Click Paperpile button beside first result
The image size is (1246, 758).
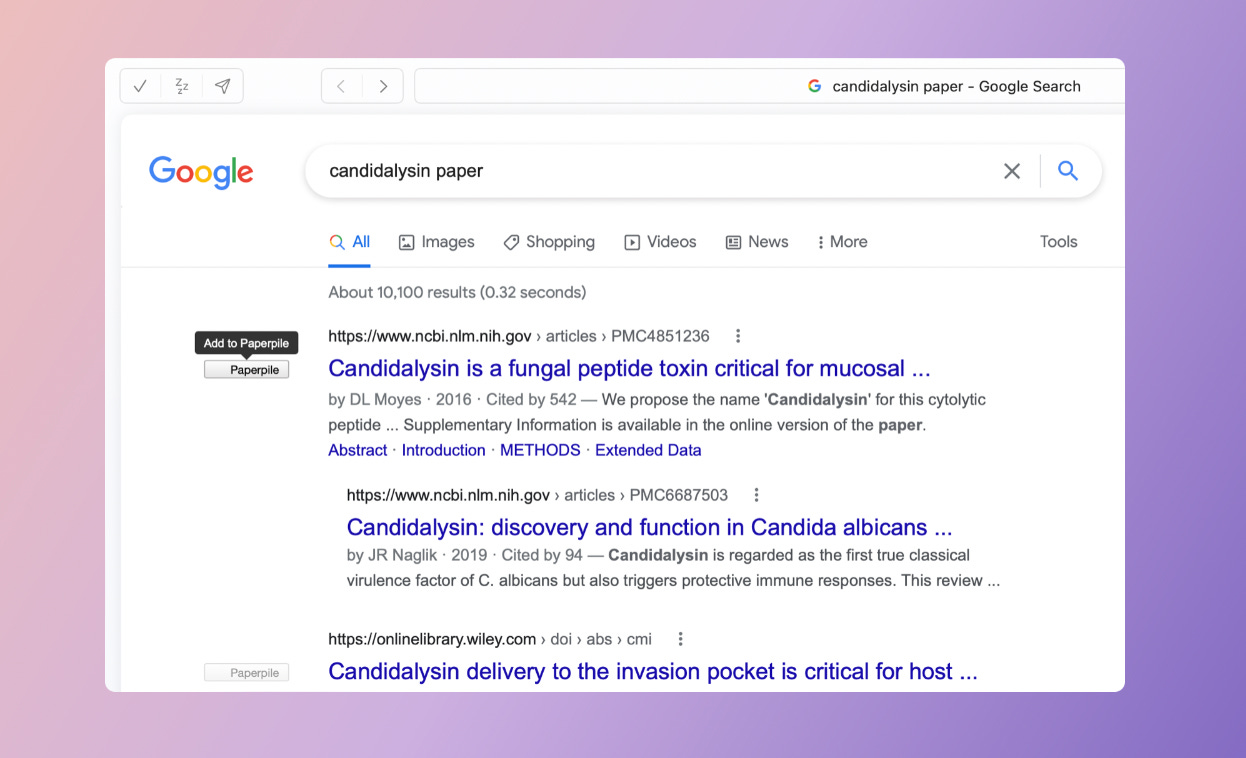click(247, 370)
